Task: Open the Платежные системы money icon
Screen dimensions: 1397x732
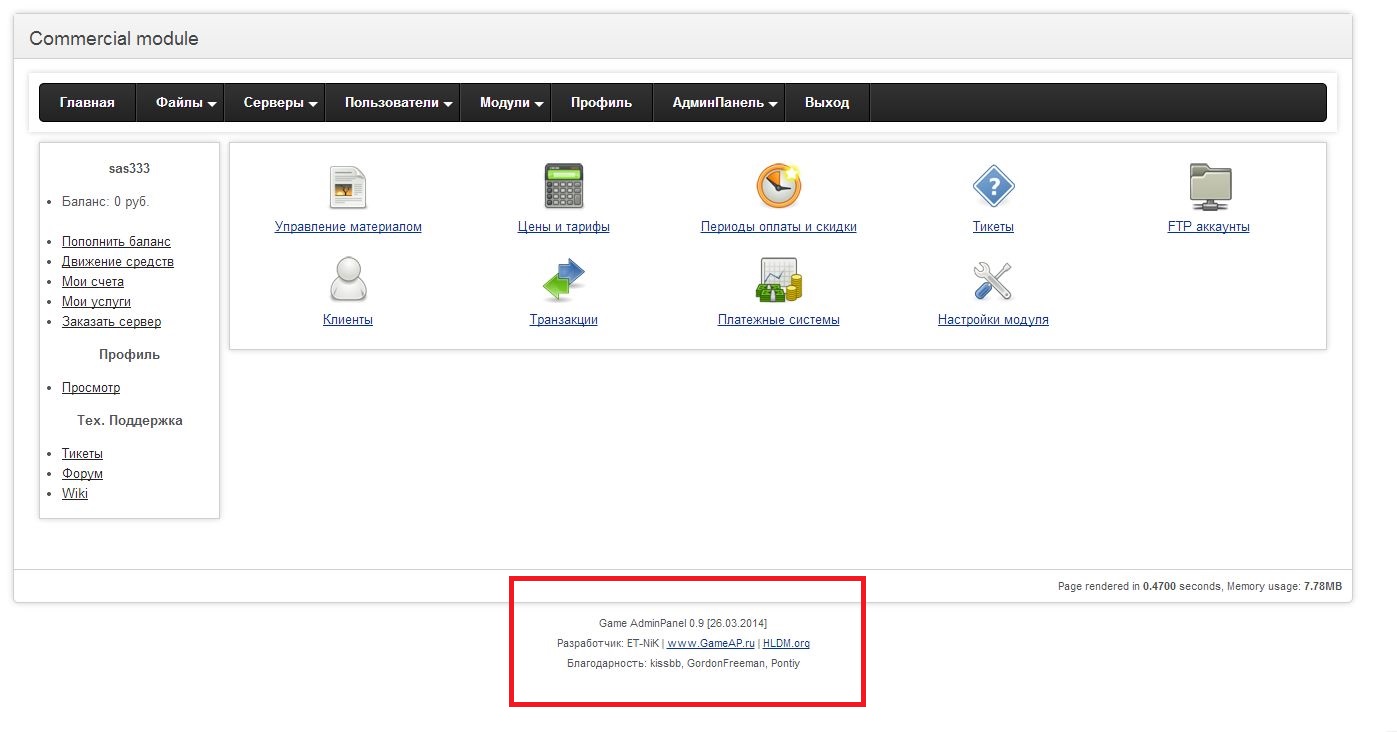Action: pyautogui.click(x=778, y=280)
